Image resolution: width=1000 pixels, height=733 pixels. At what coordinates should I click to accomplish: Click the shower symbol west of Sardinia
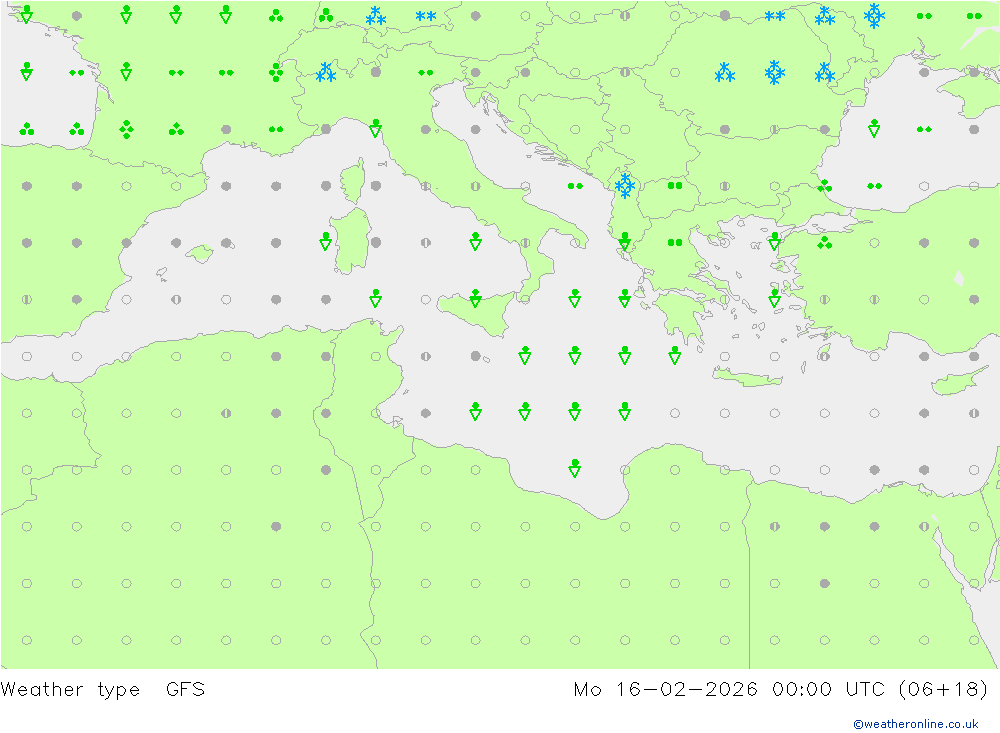(326, 241)
